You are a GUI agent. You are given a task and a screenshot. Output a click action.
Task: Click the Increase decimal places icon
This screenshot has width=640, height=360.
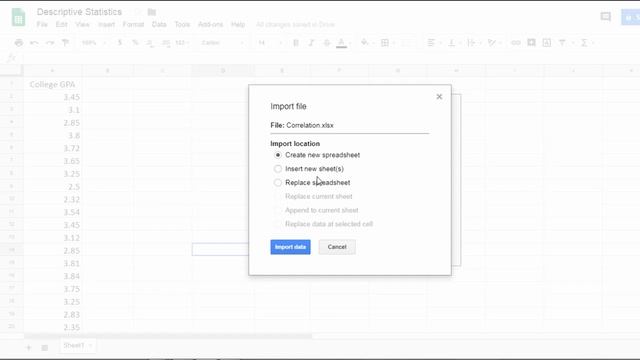[166, 42]
